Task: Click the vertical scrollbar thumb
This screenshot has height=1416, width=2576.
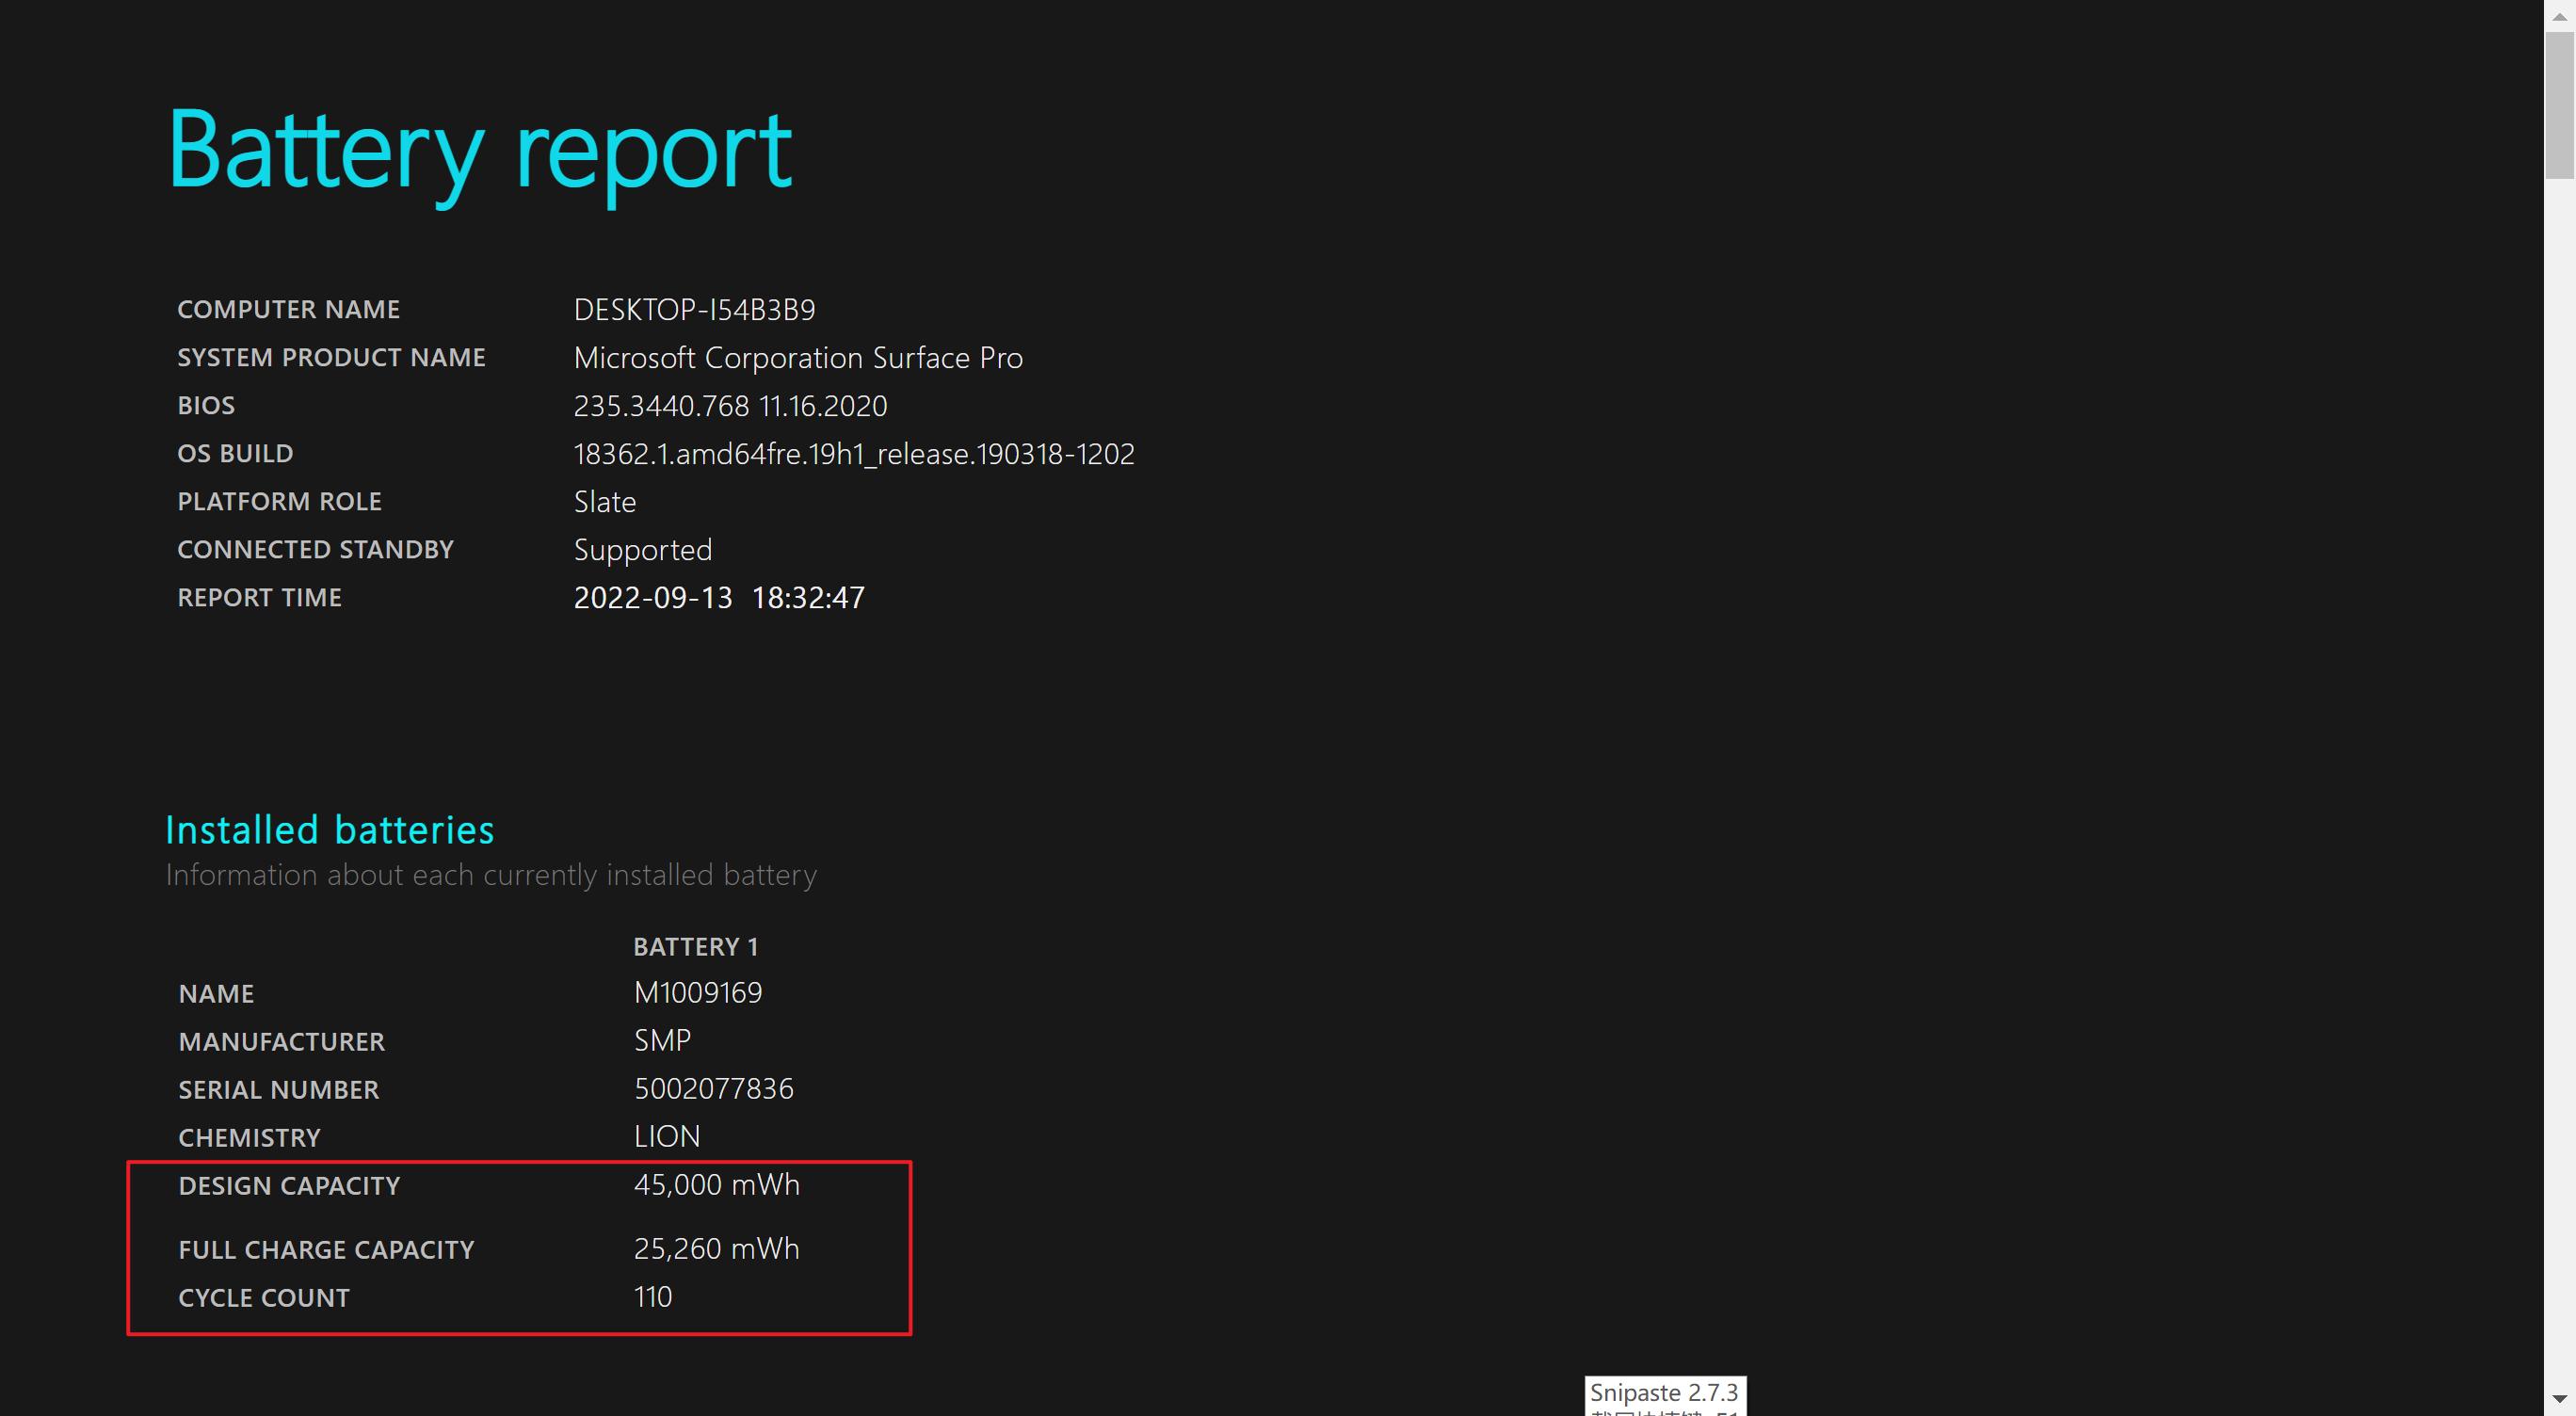Action: 2559,104
